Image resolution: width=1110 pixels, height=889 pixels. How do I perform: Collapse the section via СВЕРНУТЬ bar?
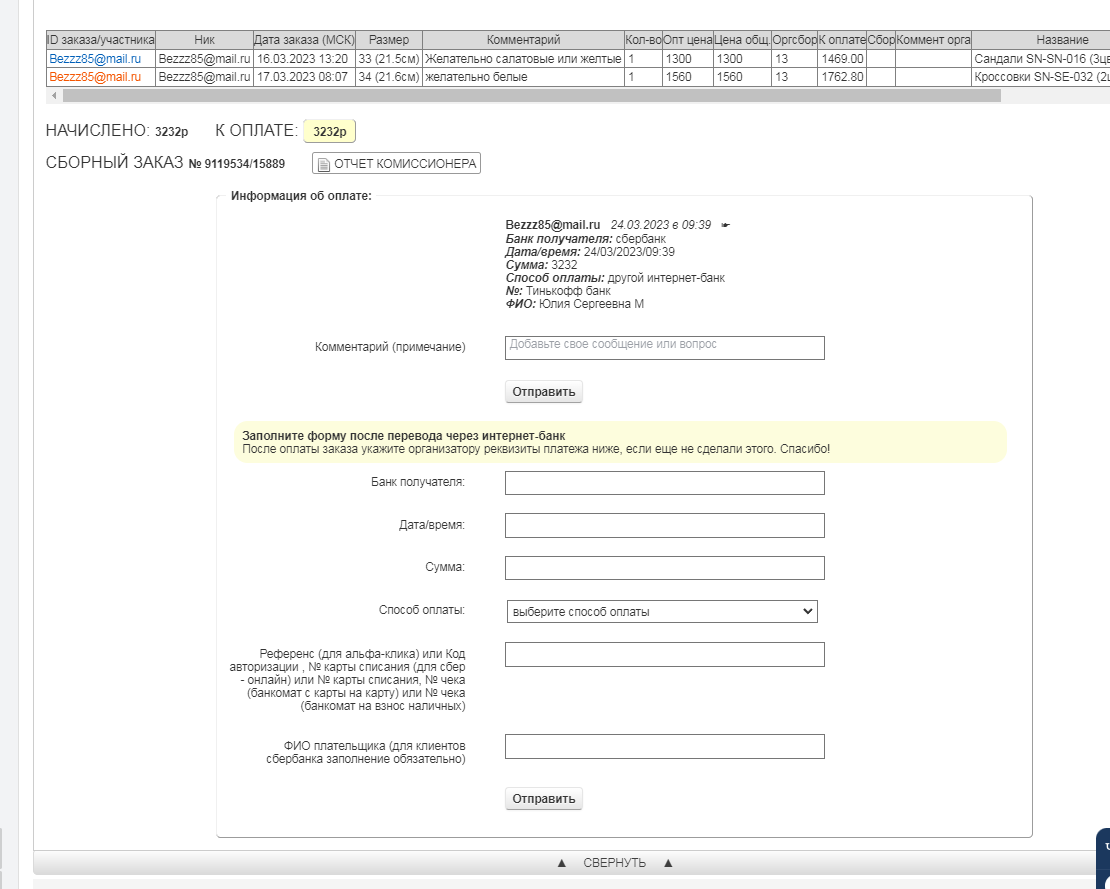[x=614, y=863]
